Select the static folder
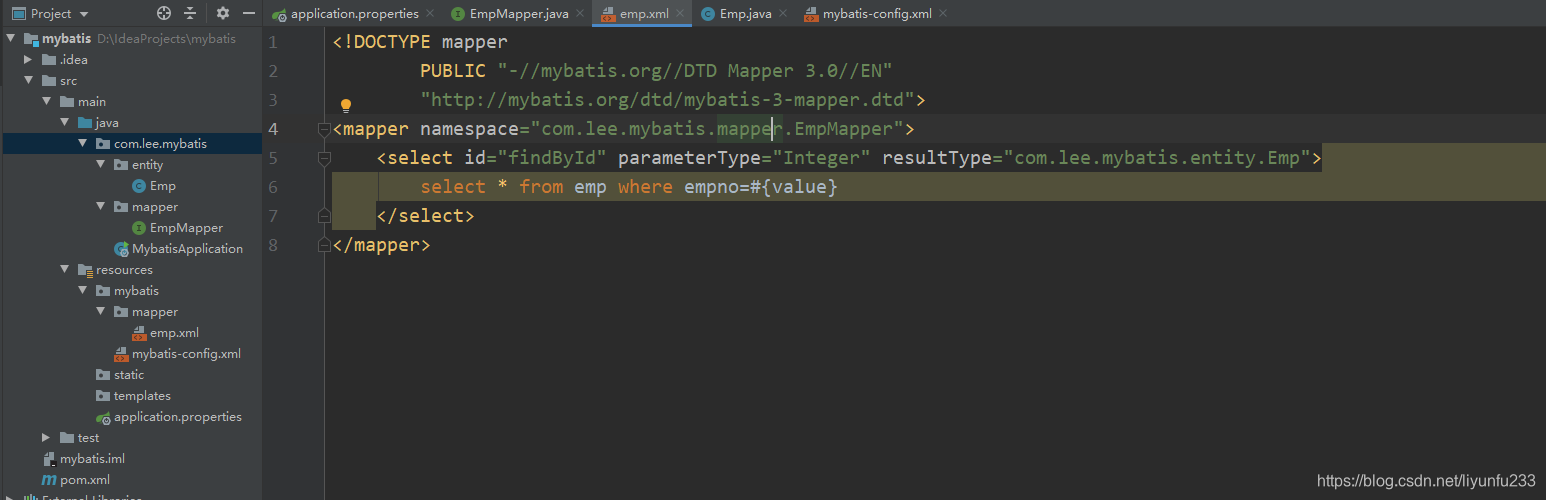 [129, 375]
